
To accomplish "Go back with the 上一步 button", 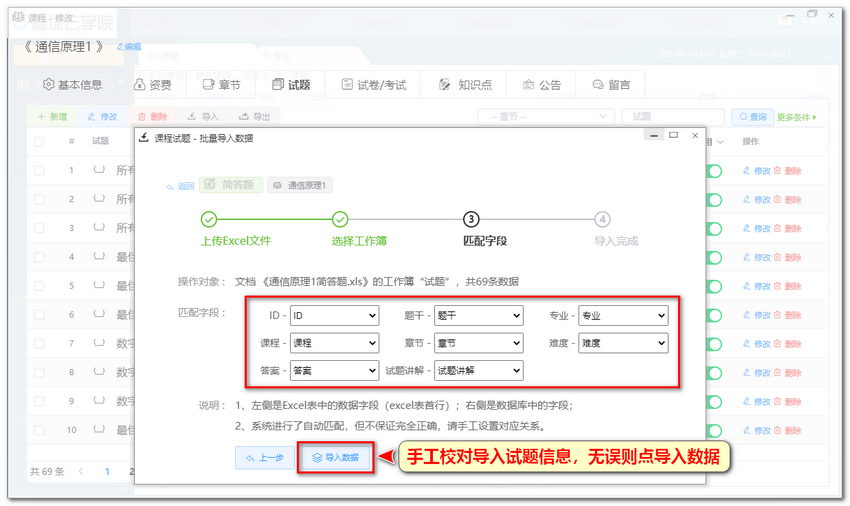I will [264, 458].
